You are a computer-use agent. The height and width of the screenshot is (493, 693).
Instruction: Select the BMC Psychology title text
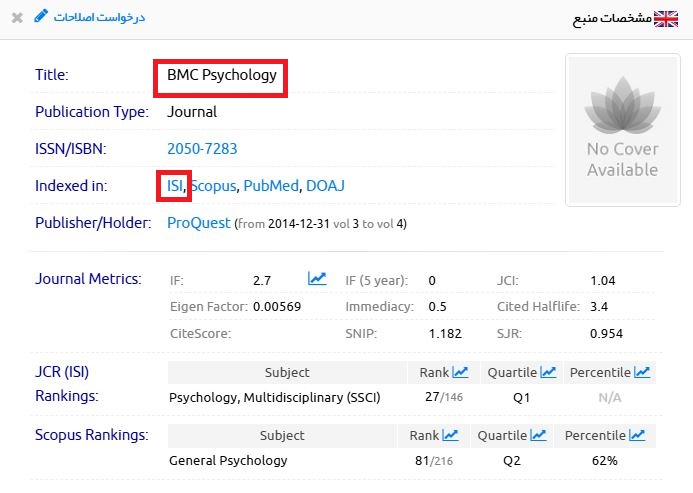[221, 76]
